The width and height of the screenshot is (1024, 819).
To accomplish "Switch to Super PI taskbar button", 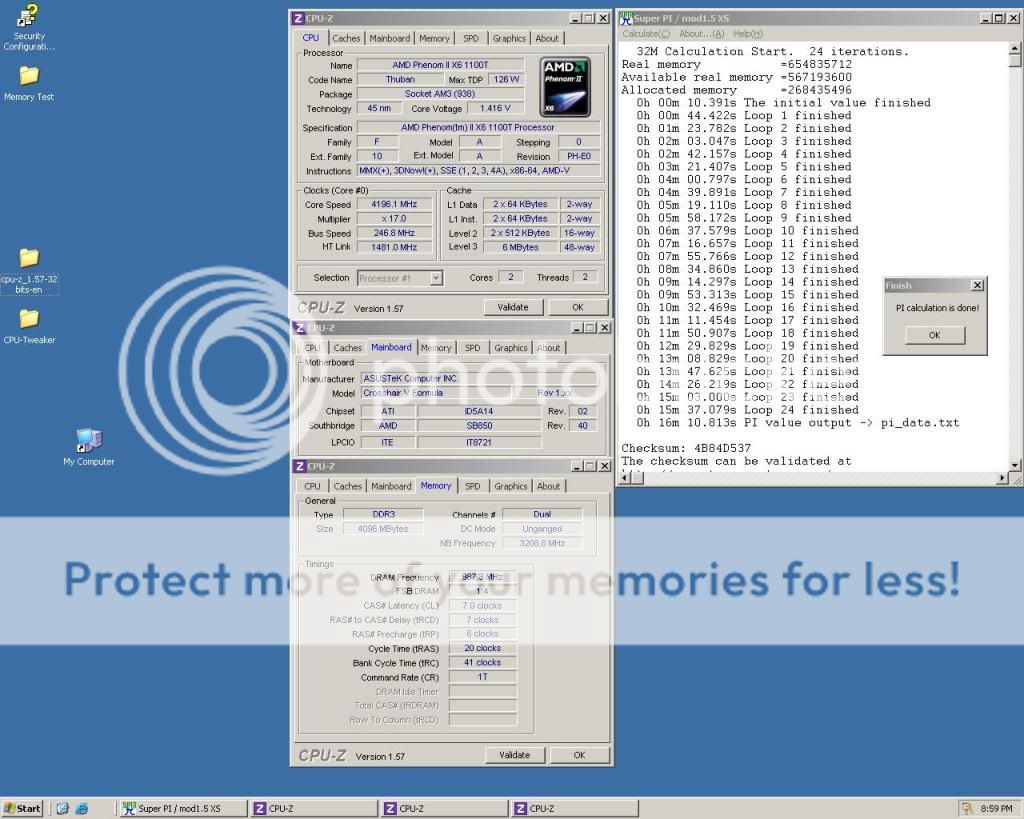I will click(x=180, y=808).
